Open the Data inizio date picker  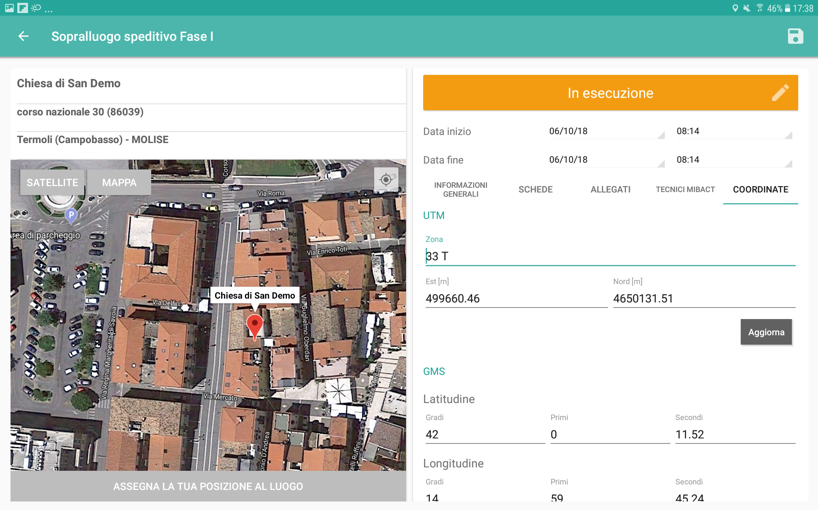pyautogui.click(x=604, y=131)
